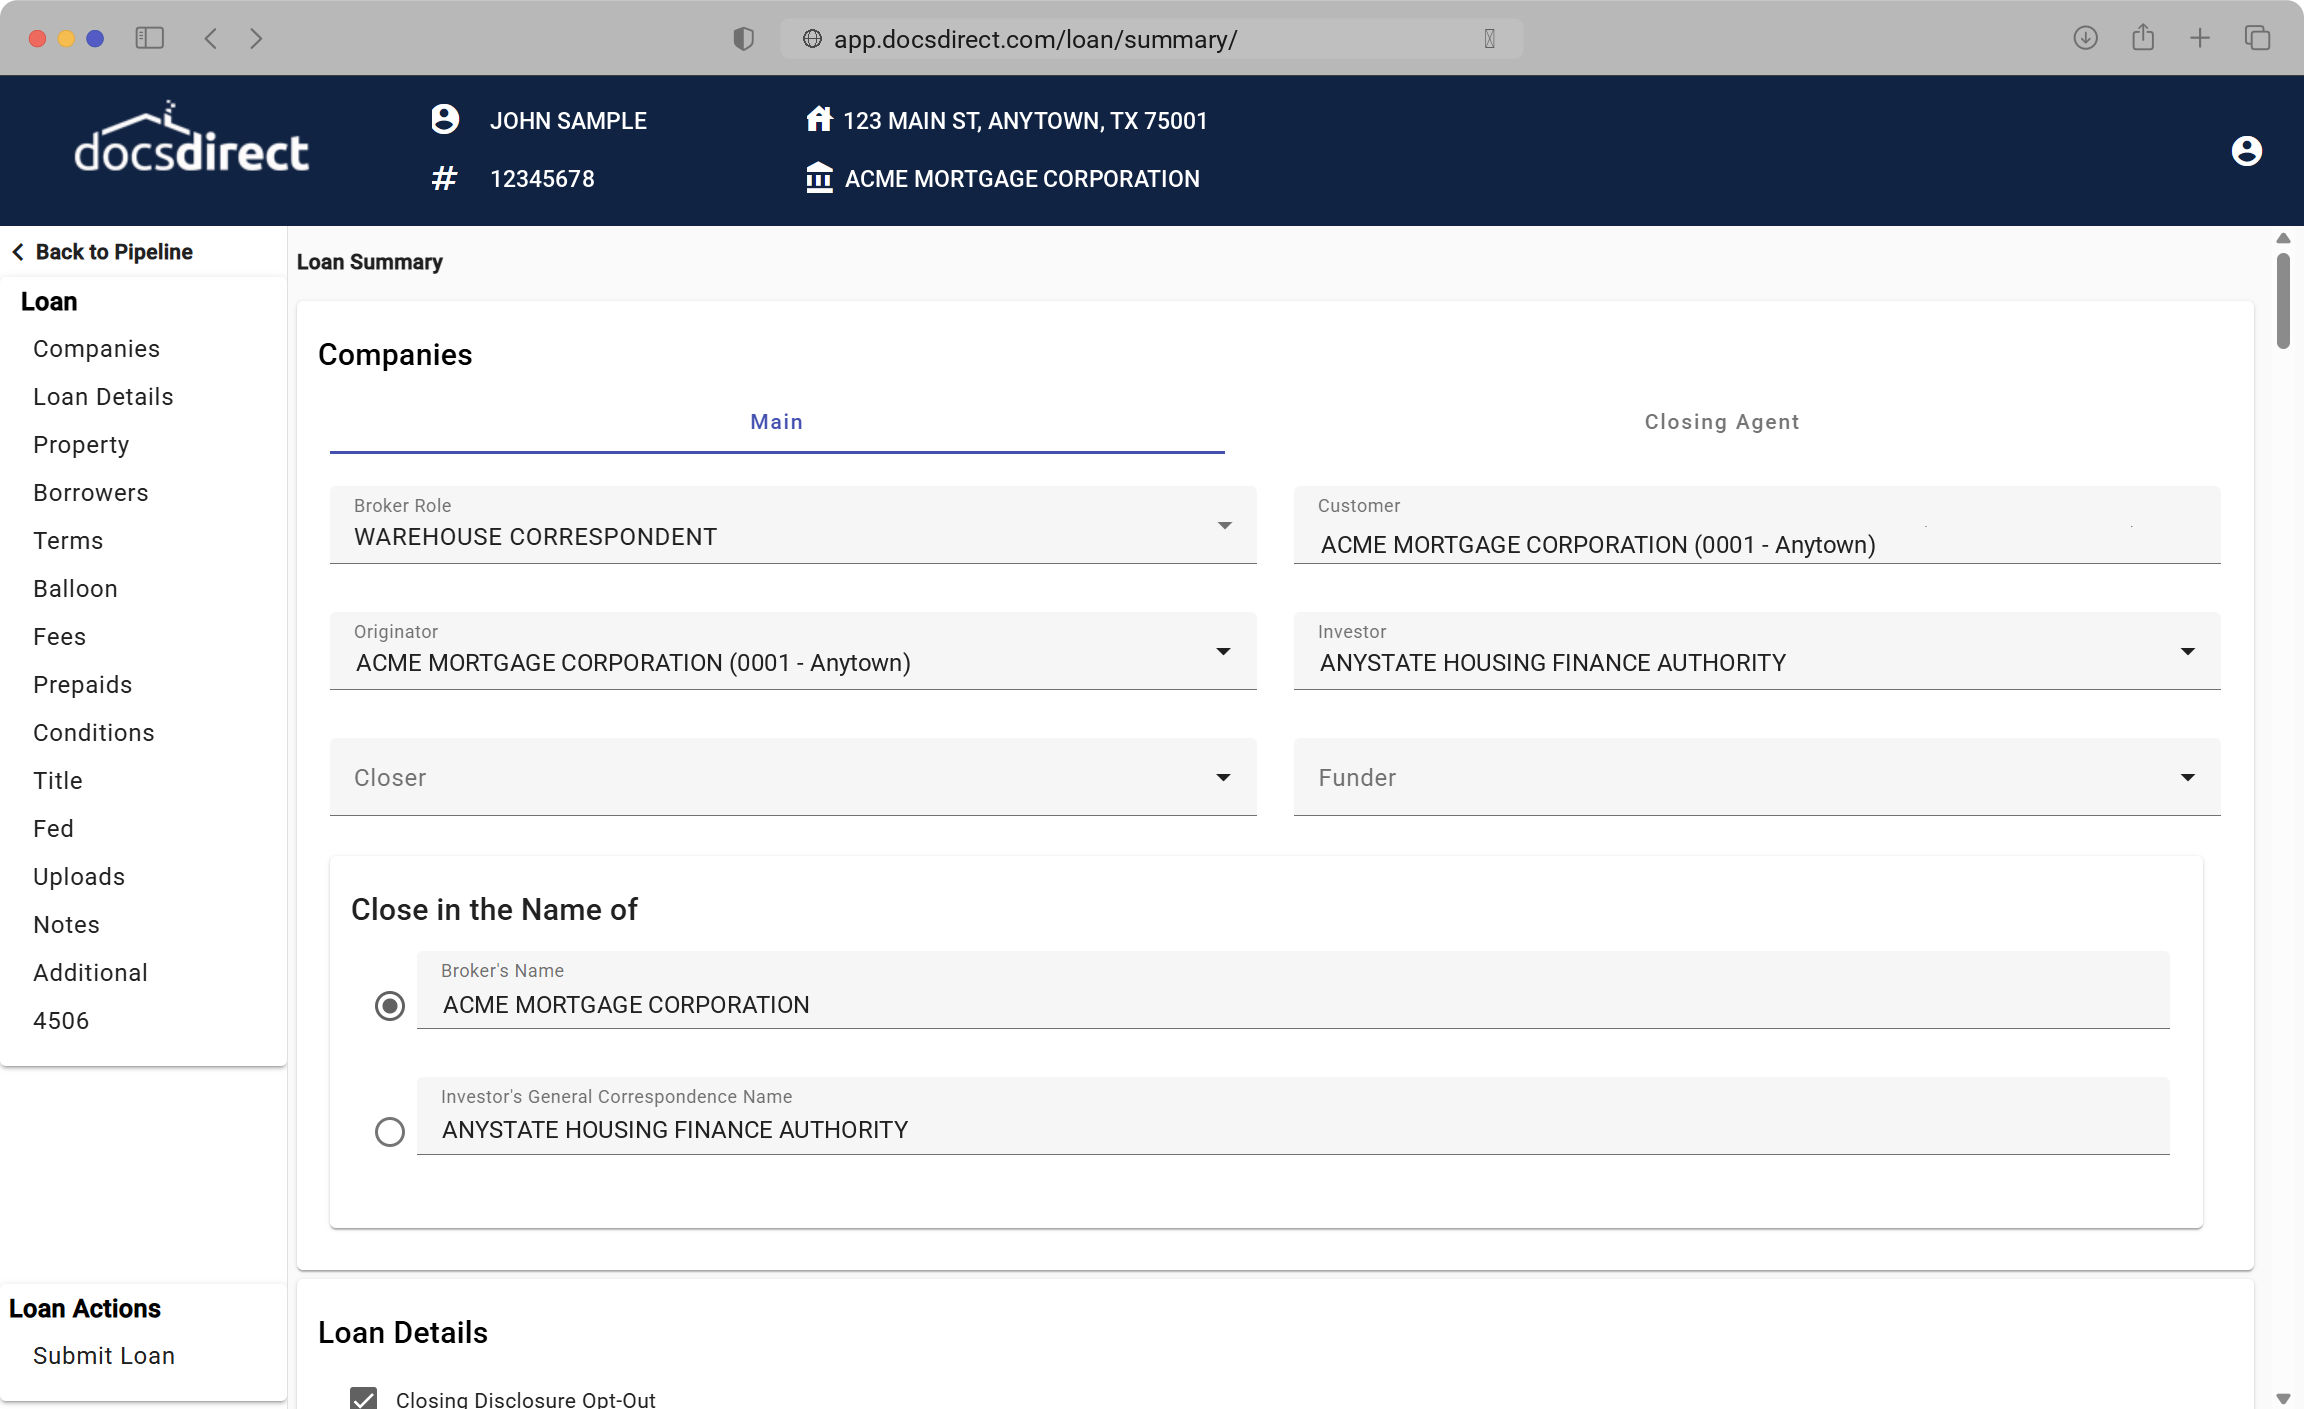Switch to the Closing Agent tab
2304x1409 pixels.
[1722, 422]
